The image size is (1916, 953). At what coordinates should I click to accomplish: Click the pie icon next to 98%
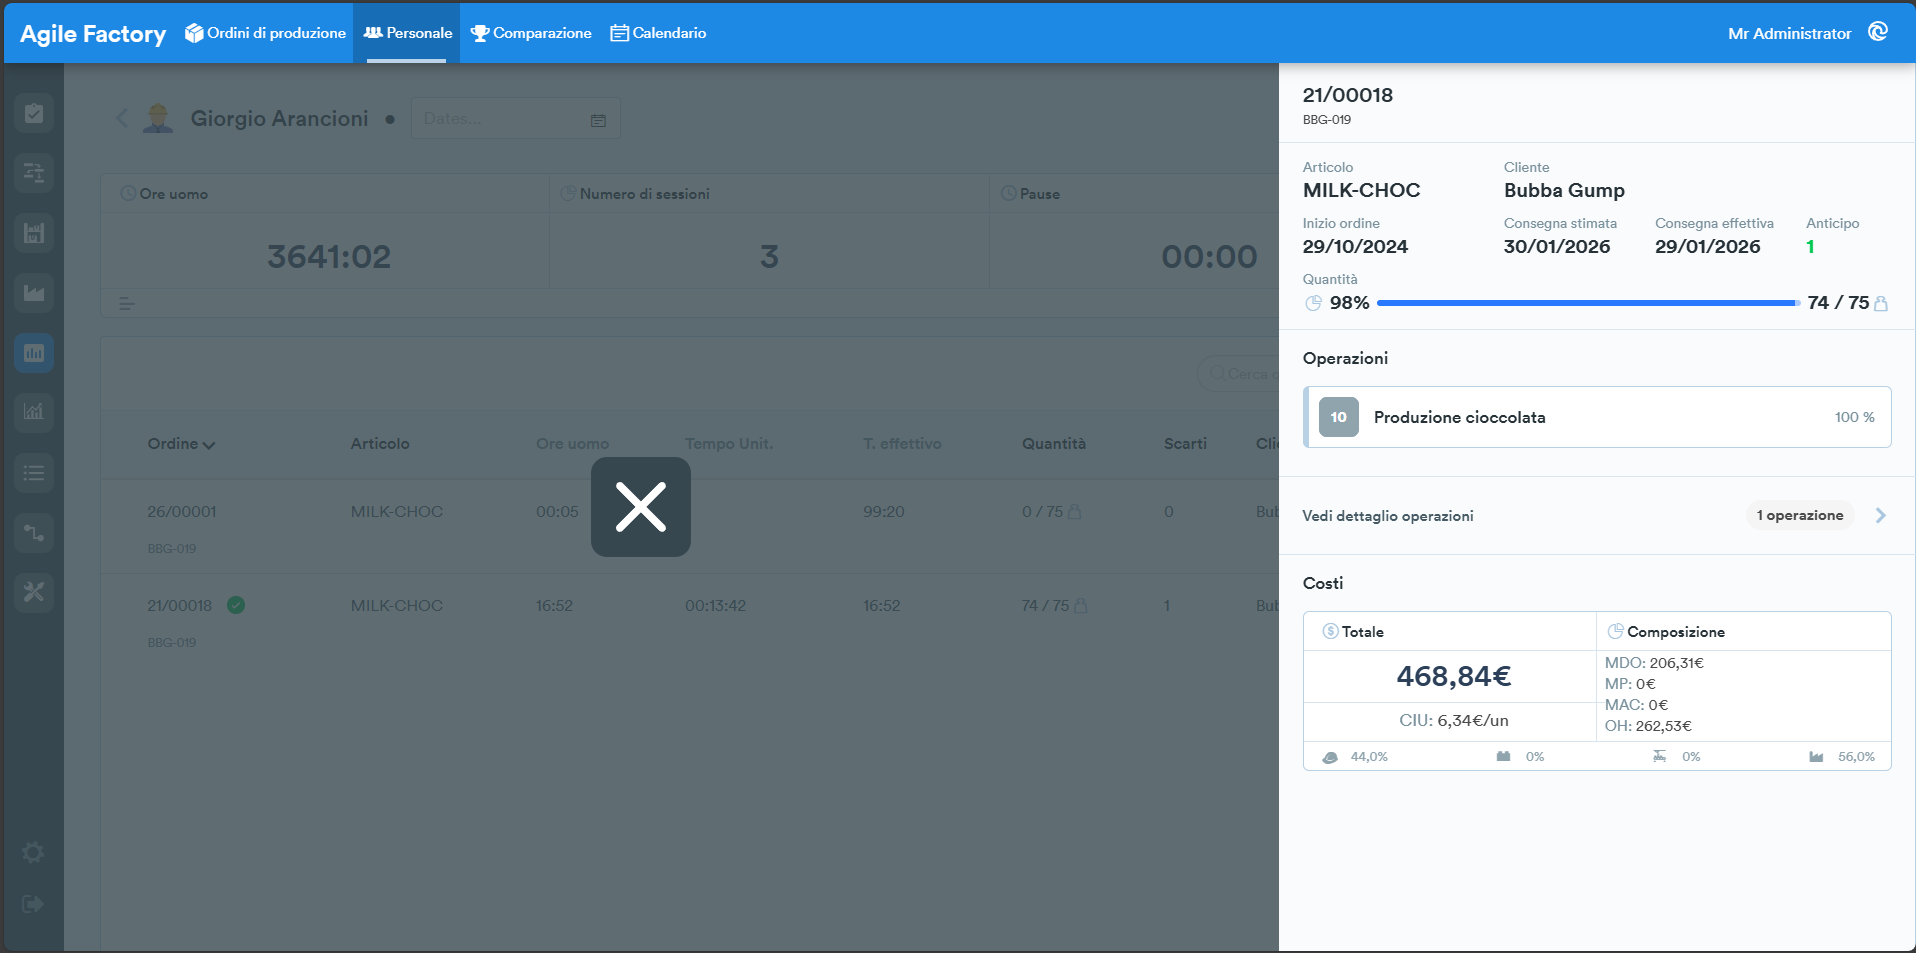[x=1314, y=303]
